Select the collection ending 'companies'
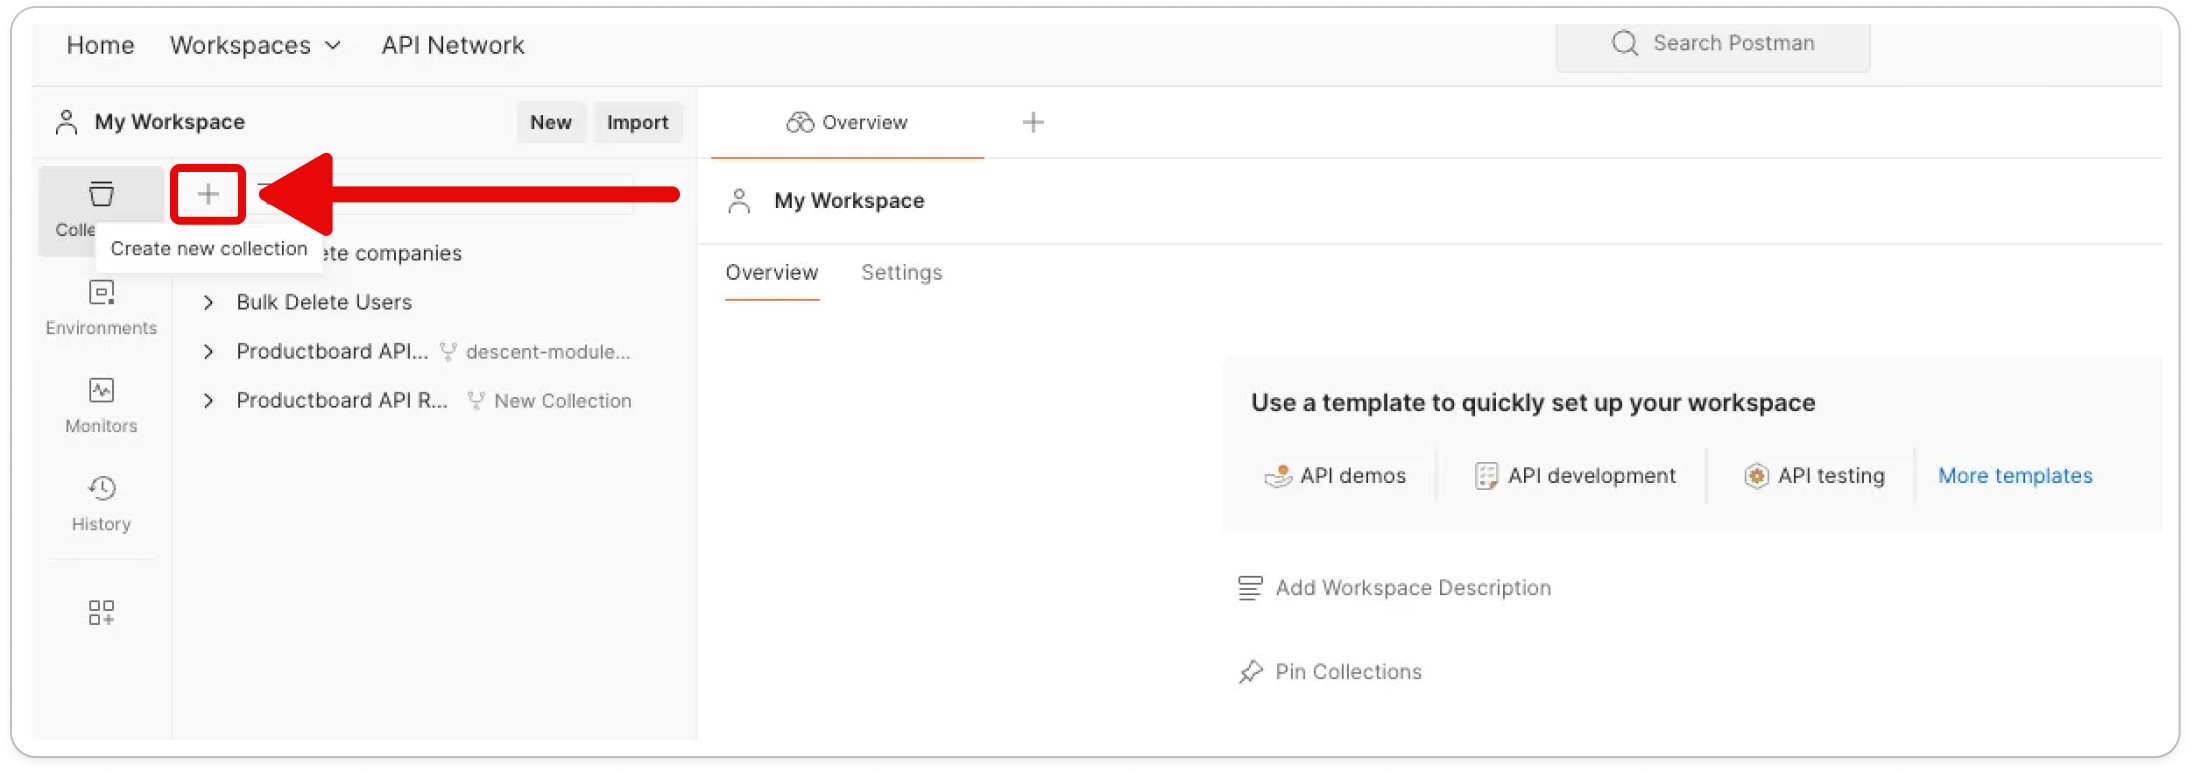 393,253
